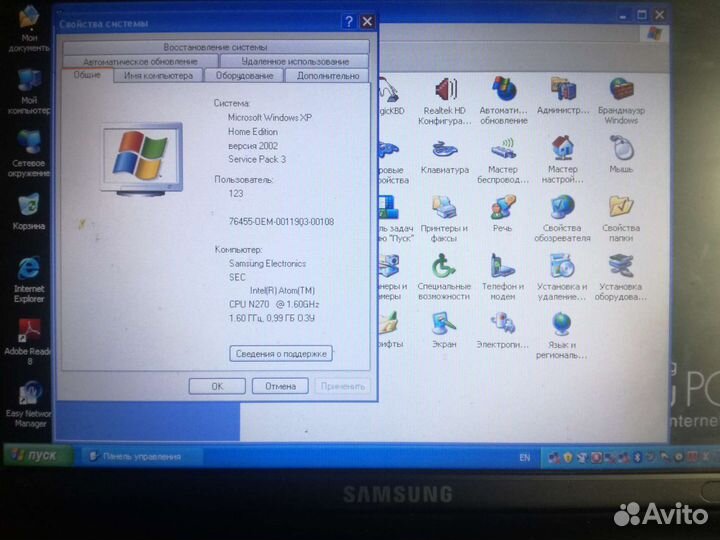Switch to Автоматическое обновление tab
The height and width of the screenshot is (540, 720).
(x=140, y=61)
